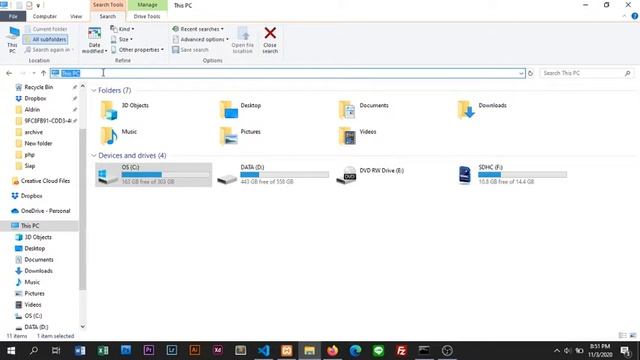Viewport: 640px width, 360px height.
Task: Select the DVD RW Drive (E:) icon
Action: tap(347, 175)
